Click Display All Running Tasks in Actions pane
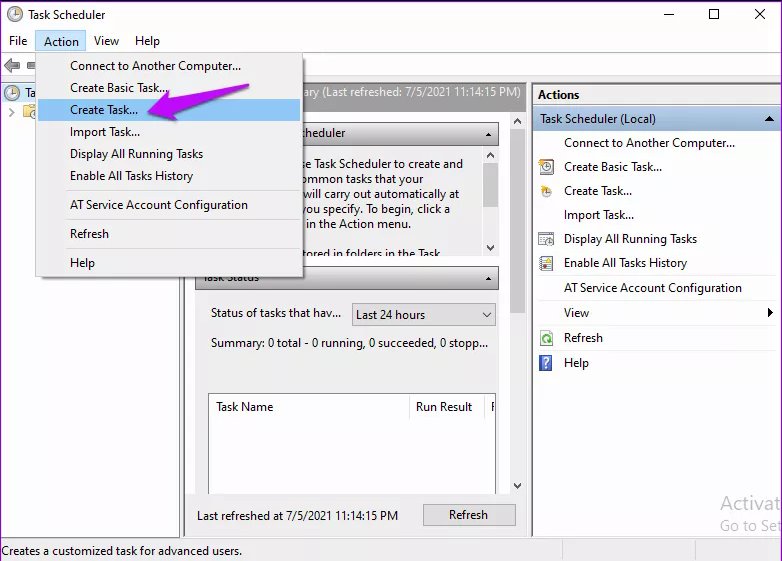The width and height of the screenshot is (782, 561). pyautogui.click(x=630, y=239)
